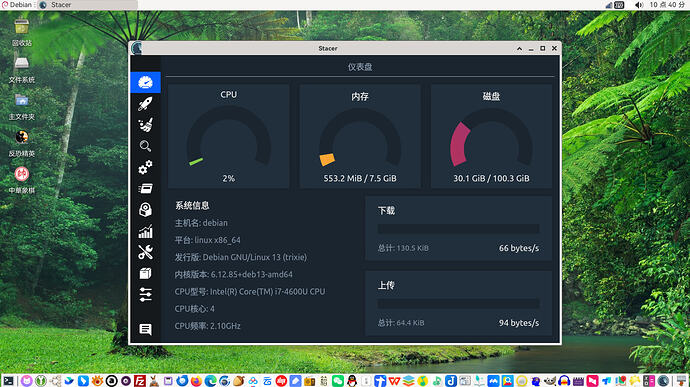690x387 pixels.
Task: Launch WPS Office from the bottom dock
Action: 394,381
